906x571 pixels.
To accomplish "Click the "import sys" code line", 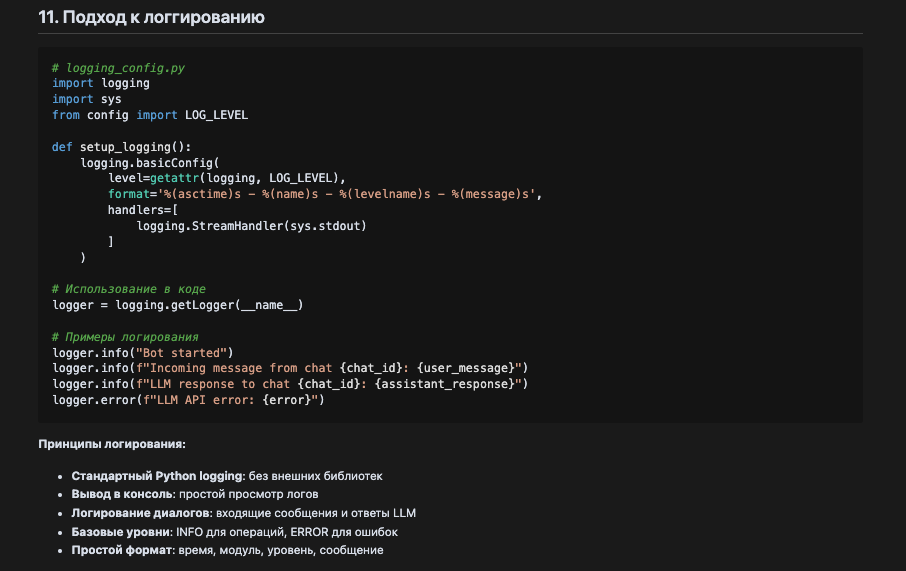I will [87, 99].
